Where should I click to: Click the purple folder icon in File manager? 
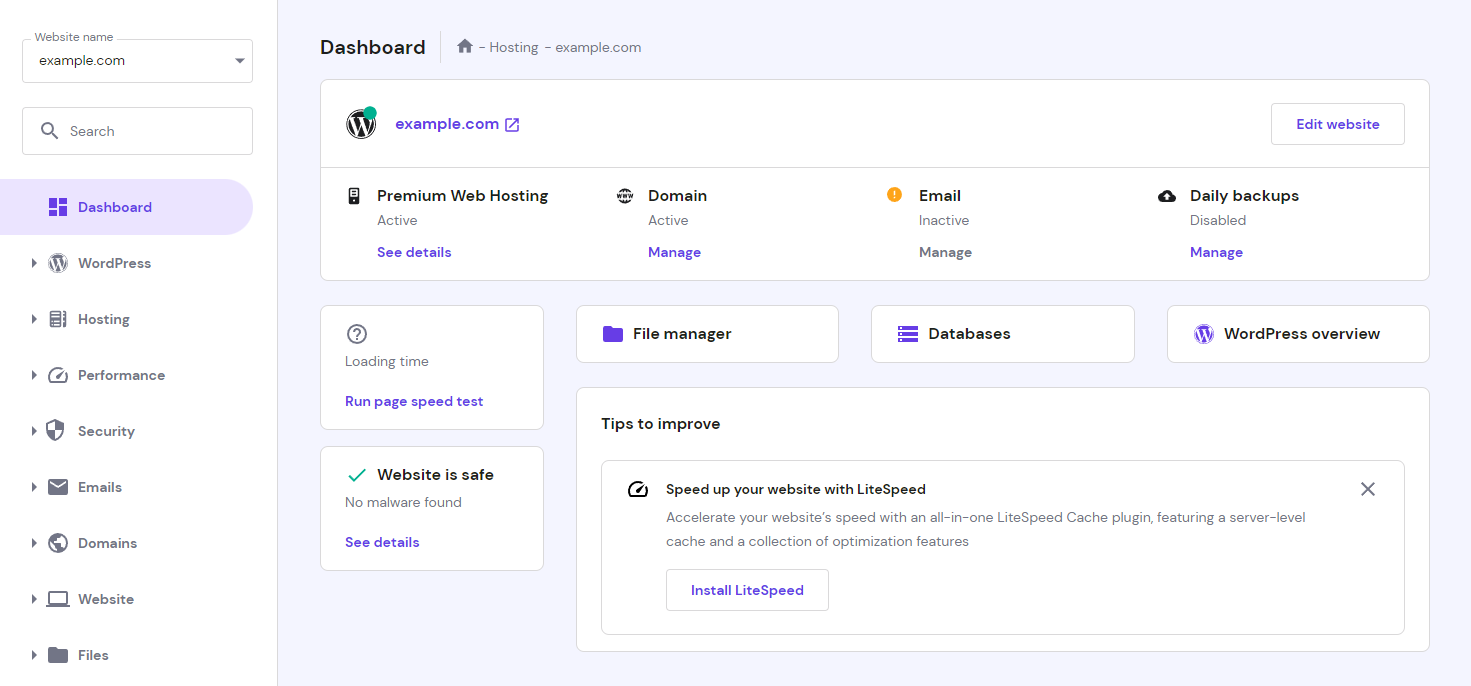tap(613, 334)
